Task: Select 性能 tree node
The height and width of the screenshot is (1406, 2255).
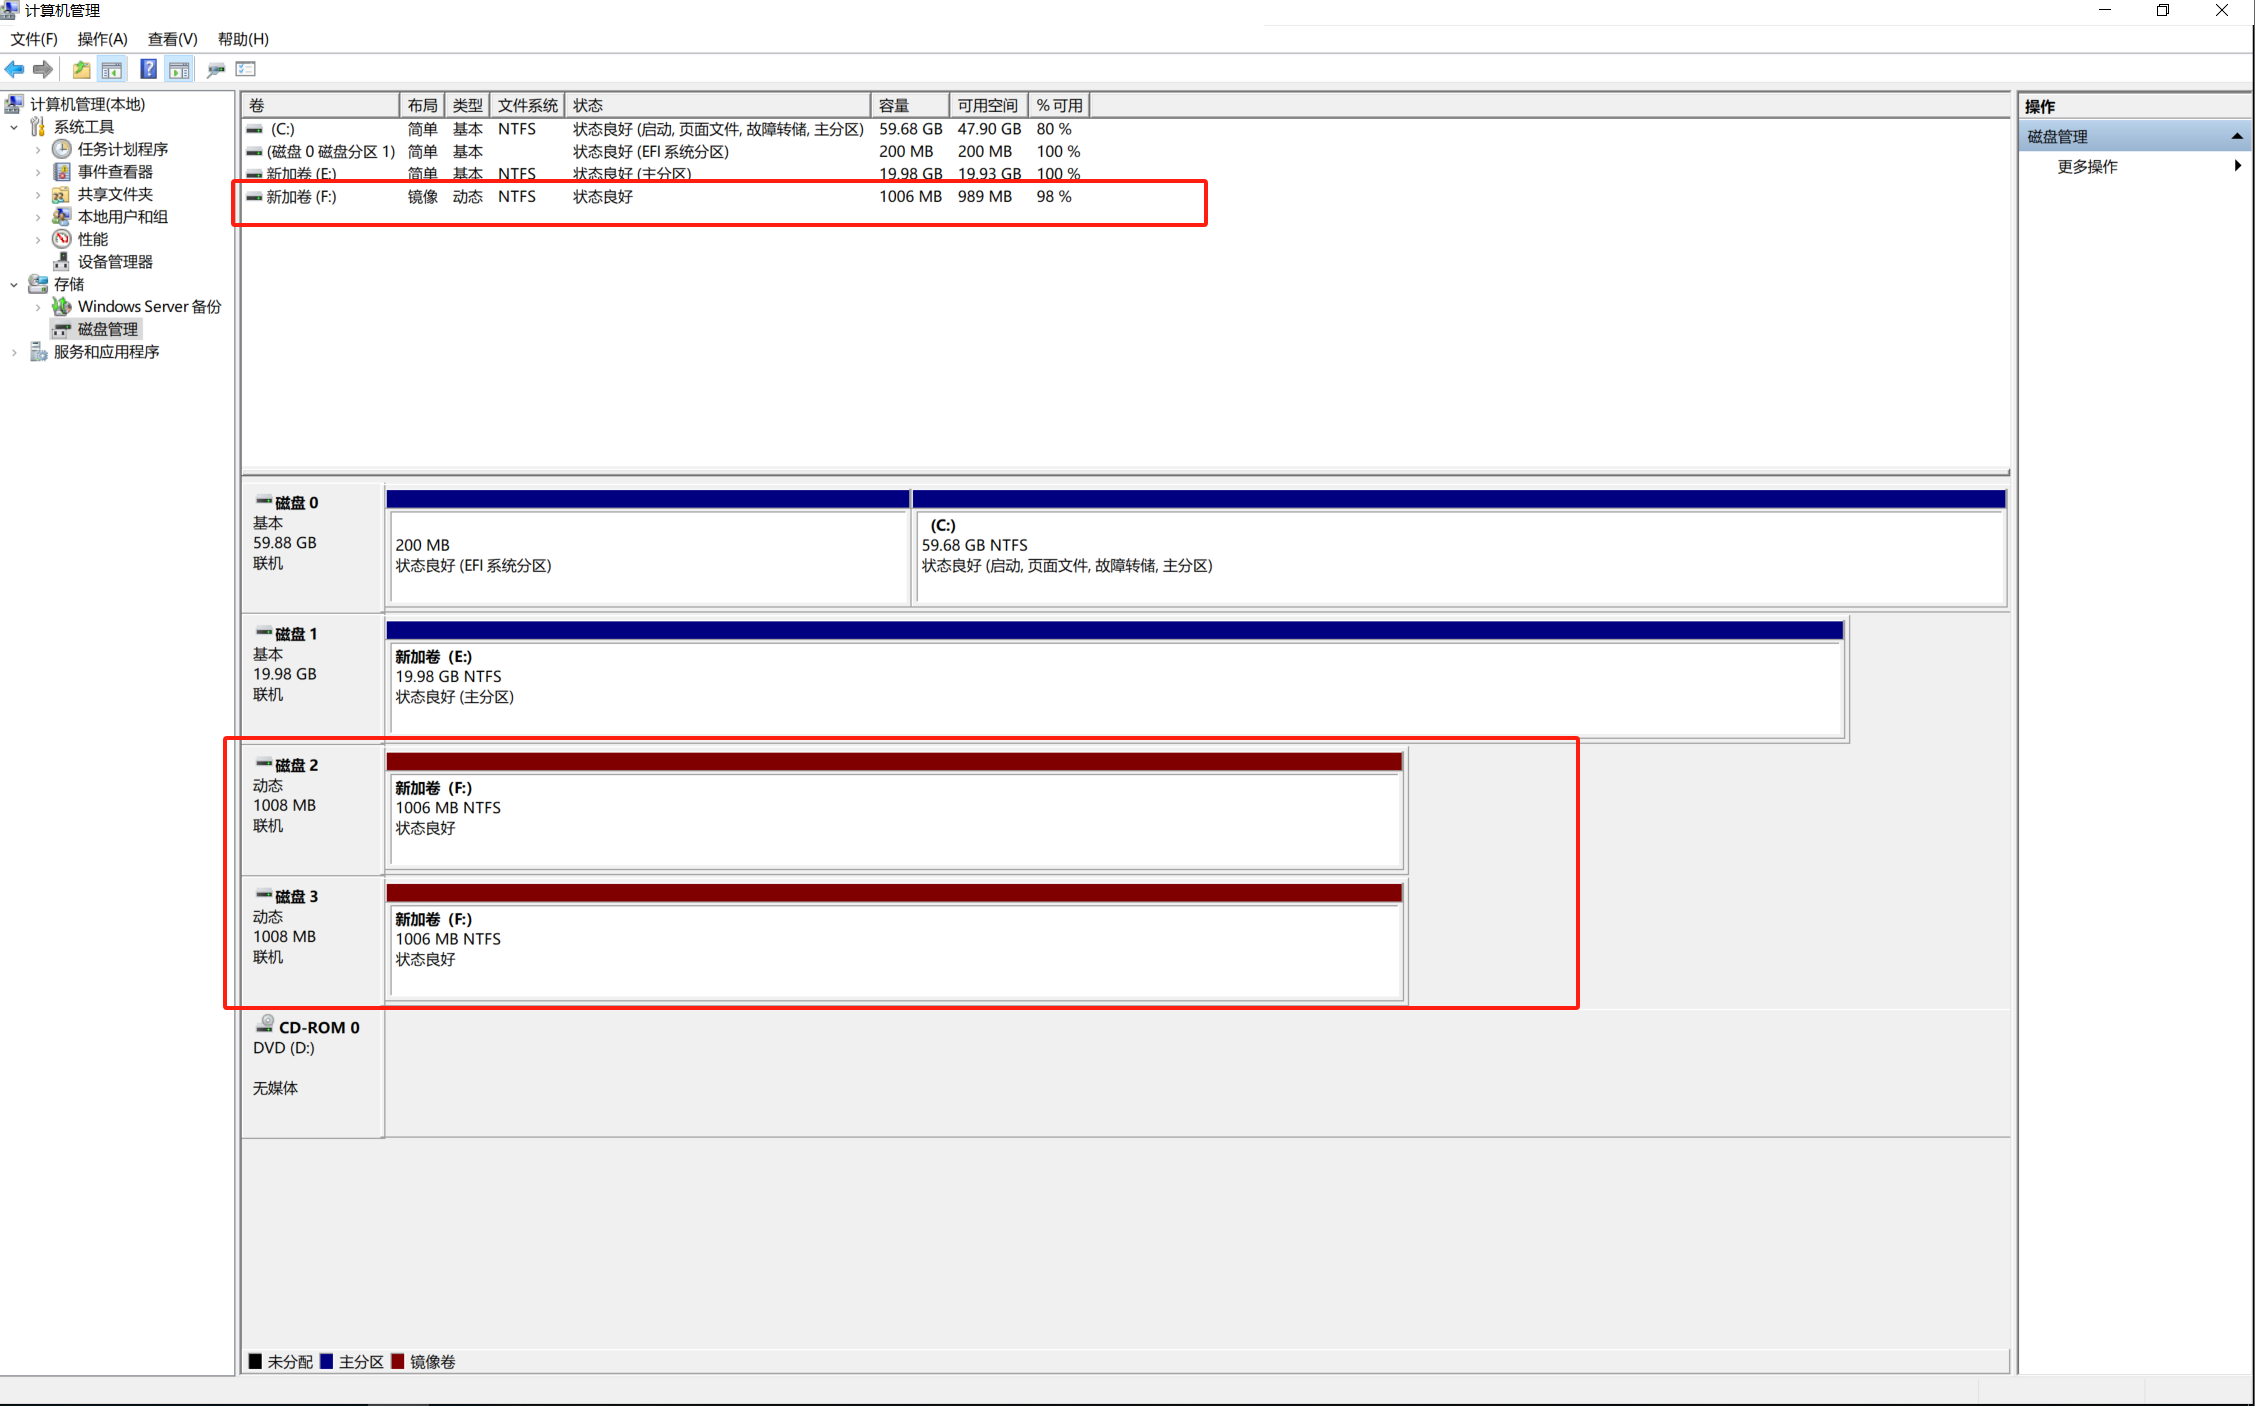Action: pyautogui.click(x=93, y=239)
